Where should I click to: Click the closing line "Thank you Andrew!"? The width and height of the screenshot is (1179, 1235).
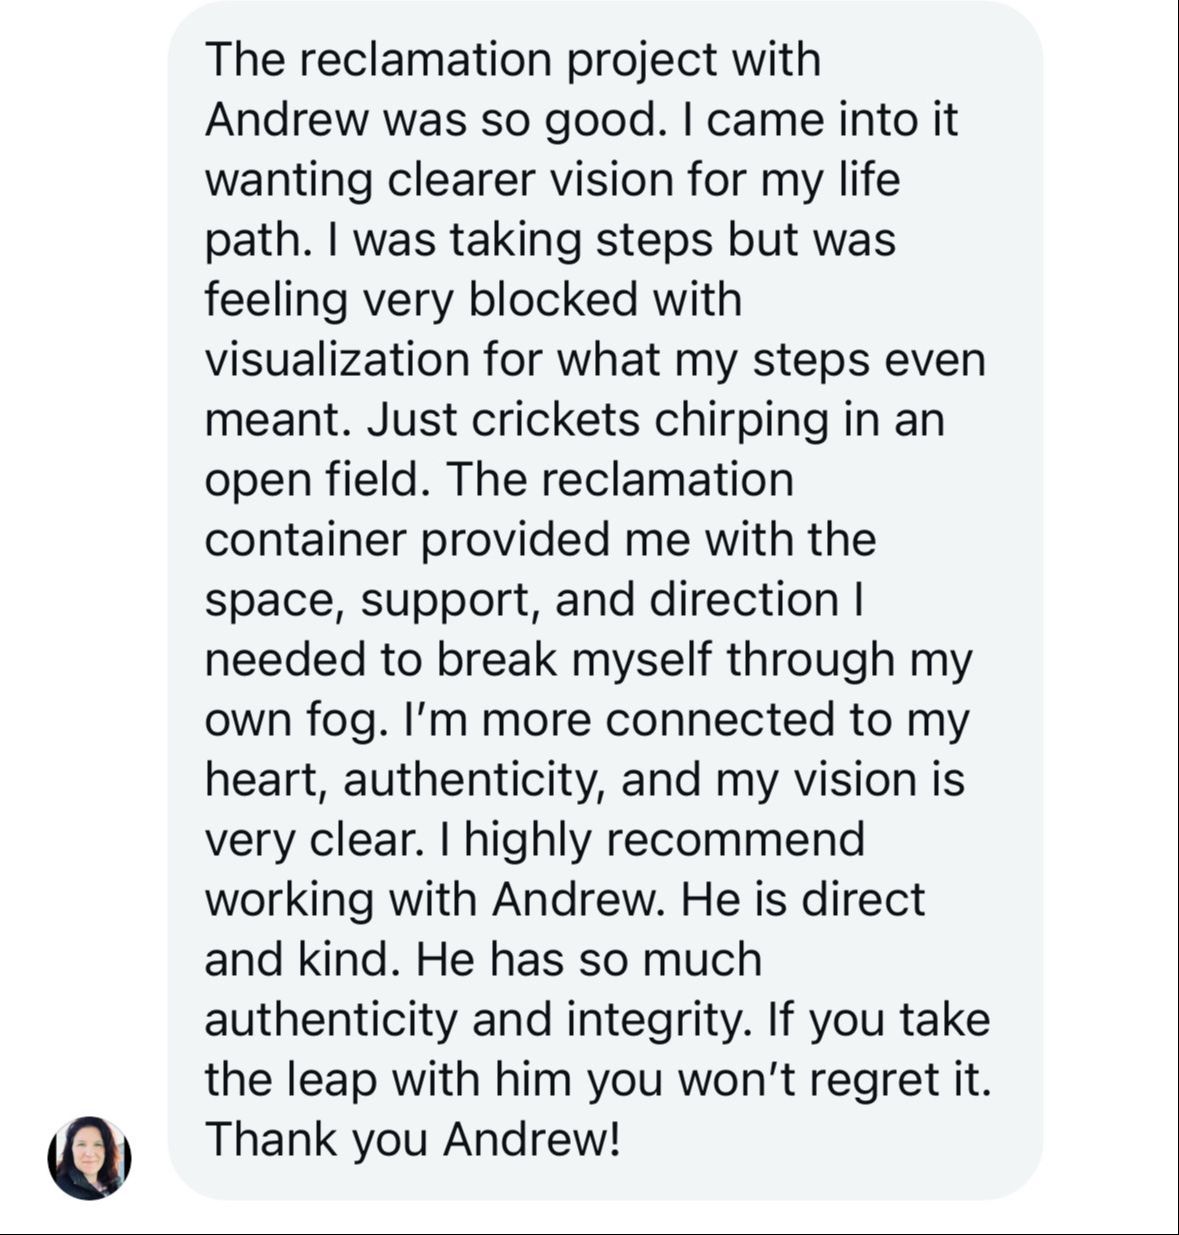pos(413,1141)
